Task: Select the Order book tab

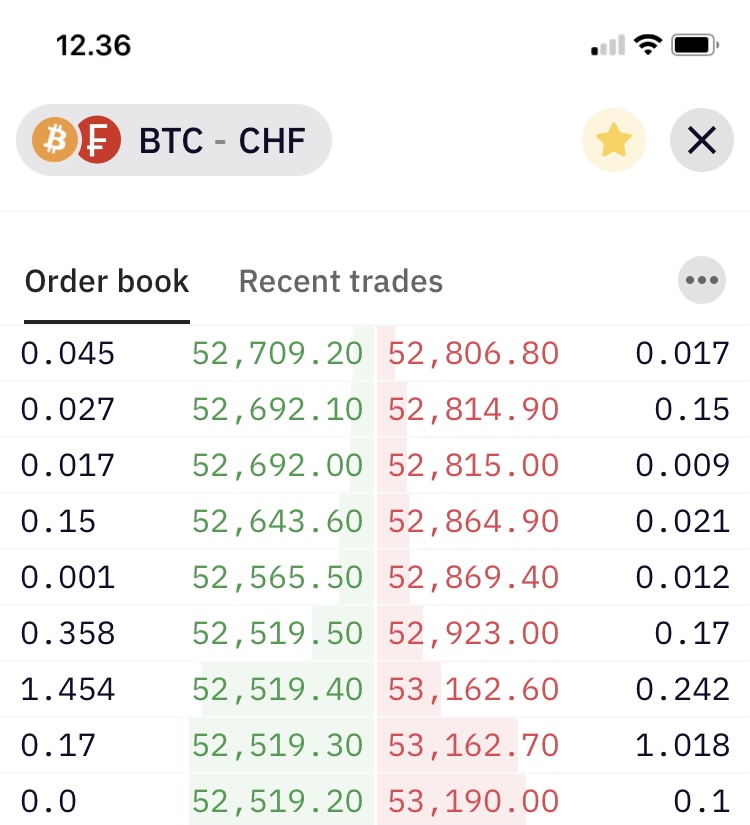Action: (107, 281)
